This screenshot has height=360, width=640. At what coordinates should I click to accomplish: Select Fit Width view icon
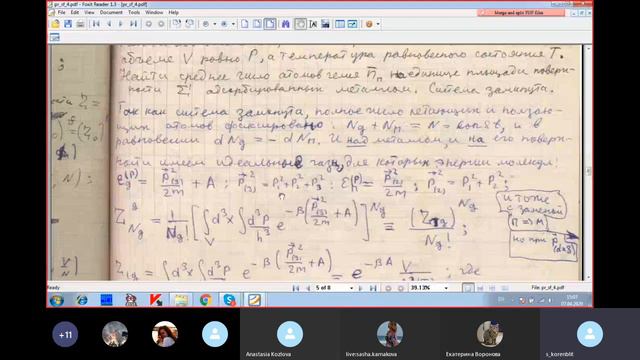tap(270, 24)
